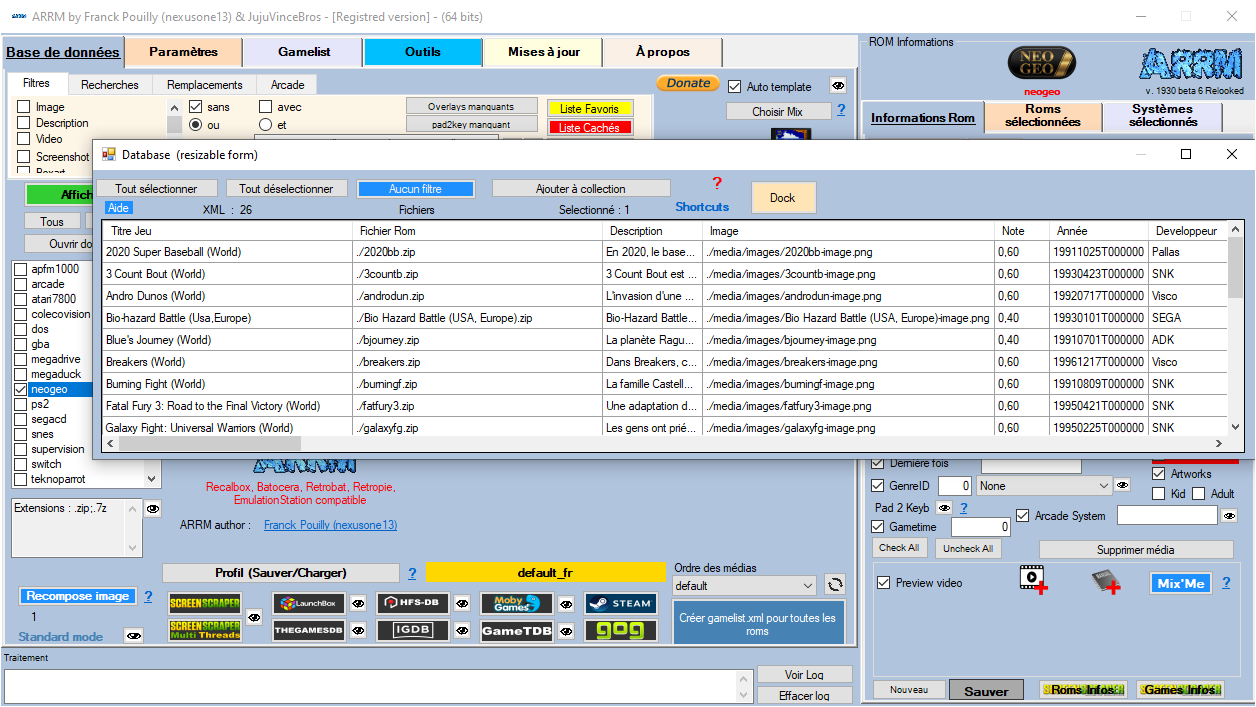Click the Steam scraper logo

click(621, 604)
